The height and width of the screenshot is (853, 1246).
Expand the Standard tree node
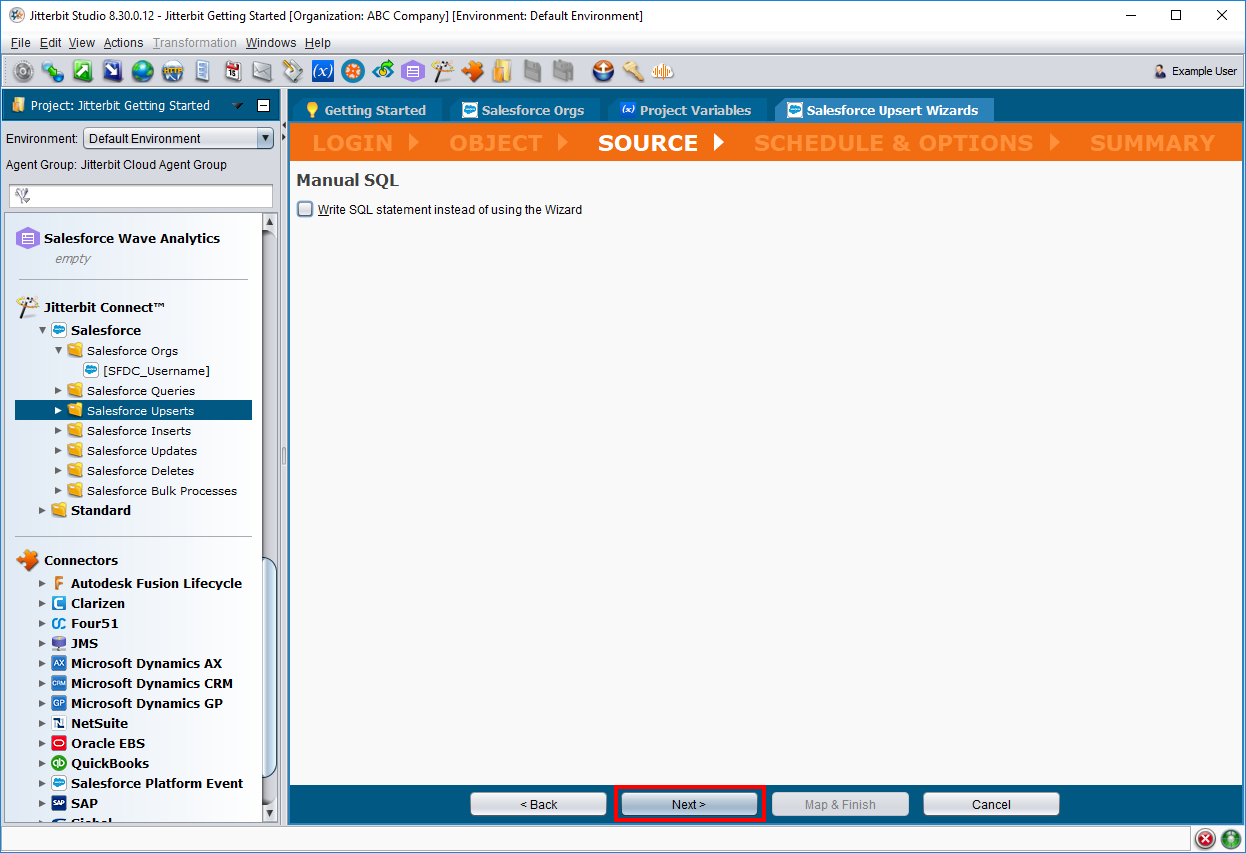point(42,511)
